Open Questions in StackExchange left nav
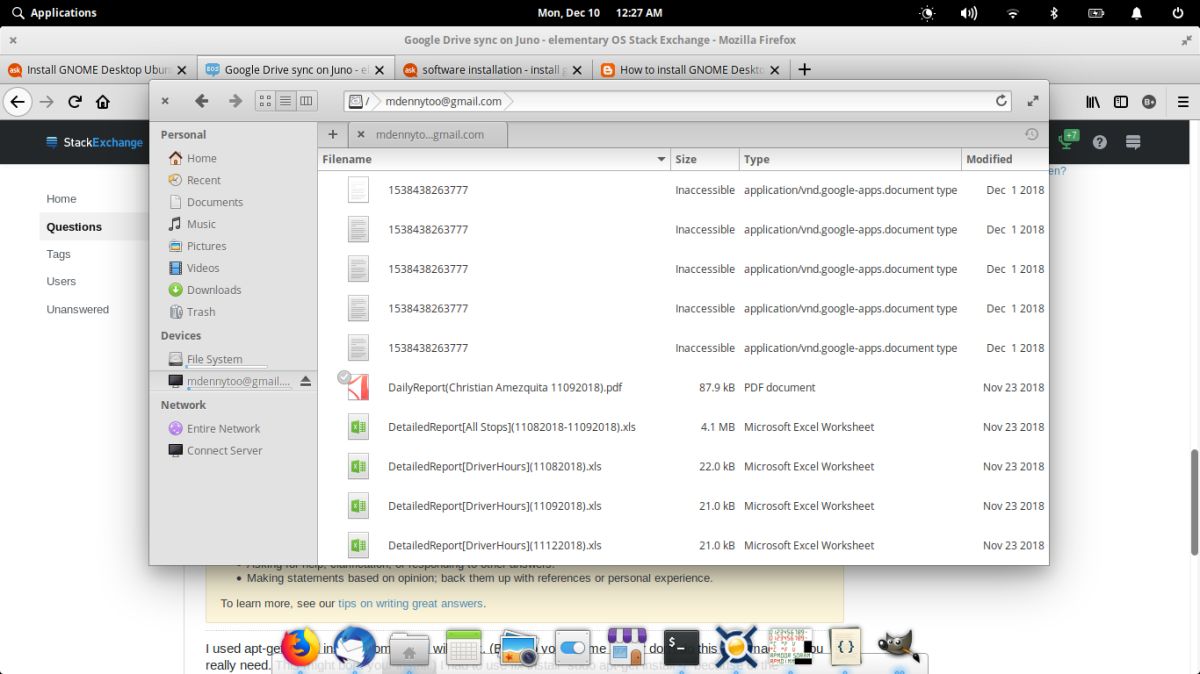Screen dimensions: 1200x674 (74, 227)
